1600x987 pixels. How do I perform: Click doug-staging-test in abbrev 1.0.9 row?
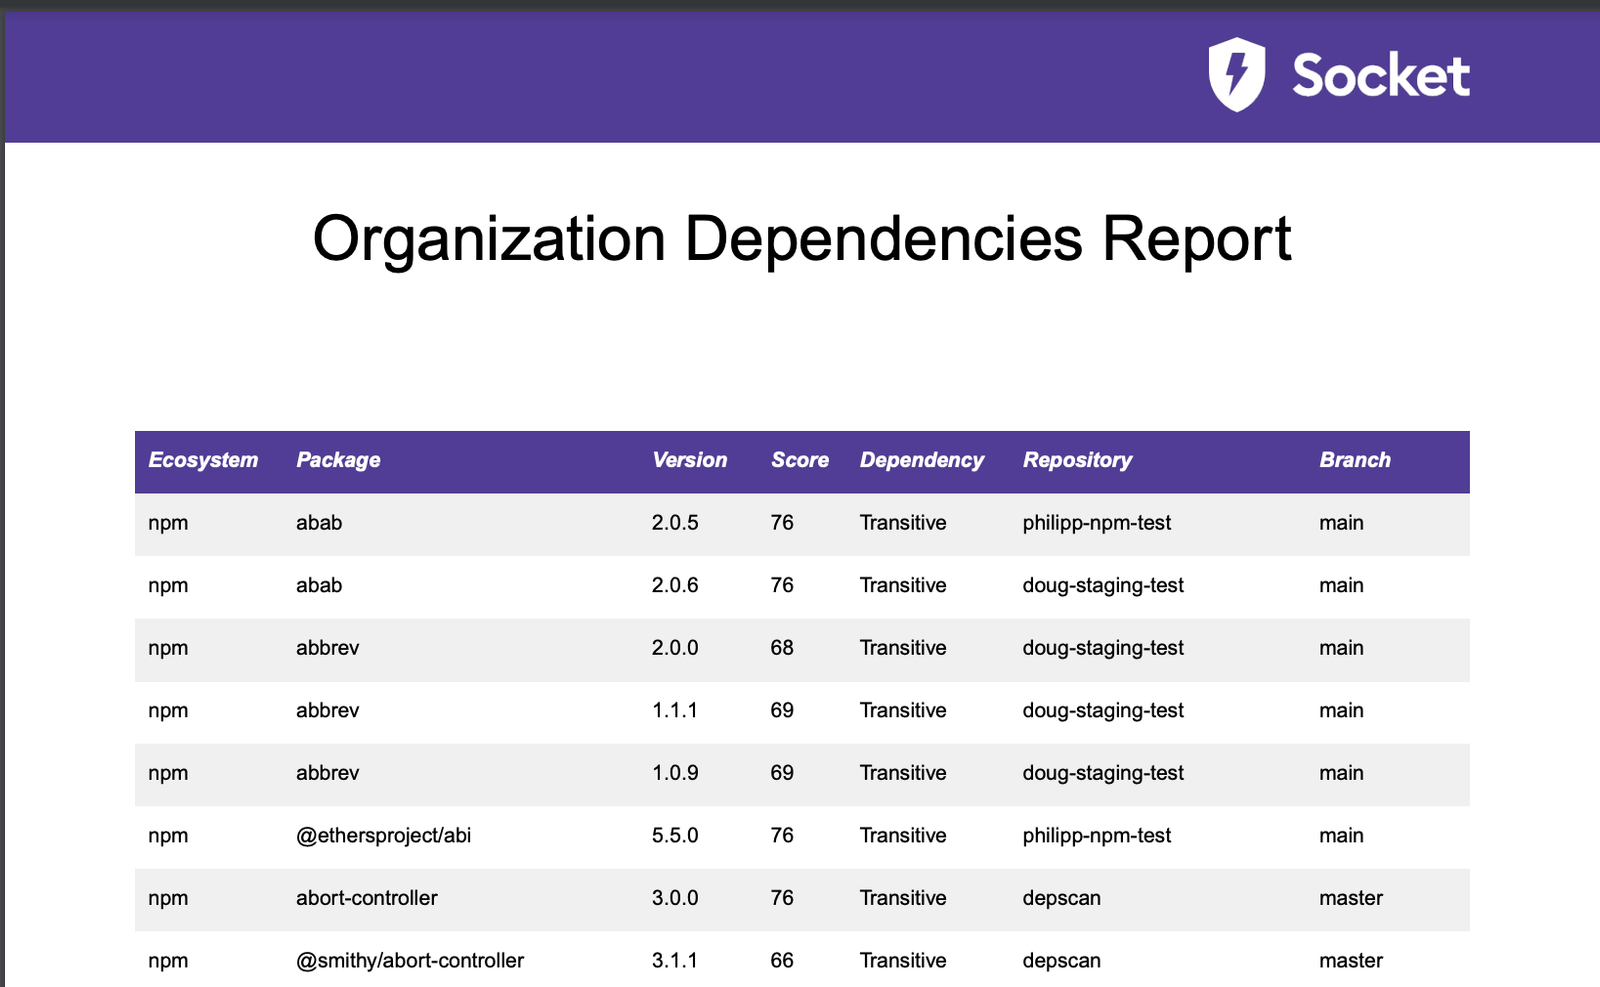point(1103,773)
